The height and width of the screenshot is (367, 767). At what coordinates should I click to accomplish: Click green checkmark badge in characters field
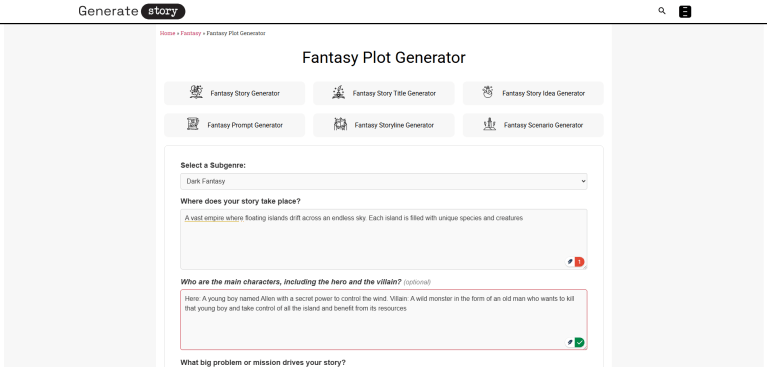pyautogui.click(x=580, y=343)
